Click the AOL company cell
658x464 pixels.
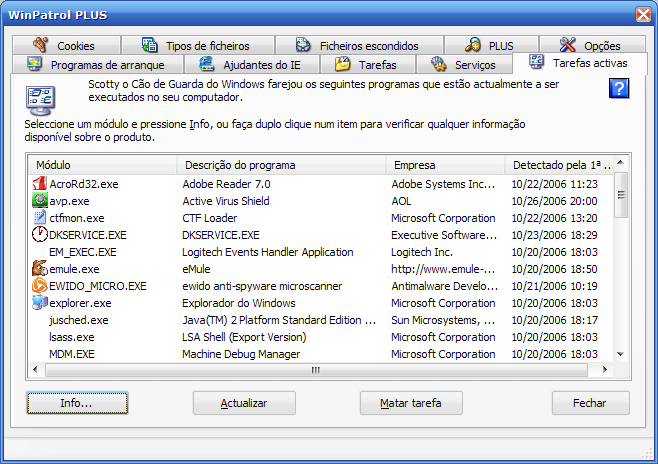tap(401, 201)
